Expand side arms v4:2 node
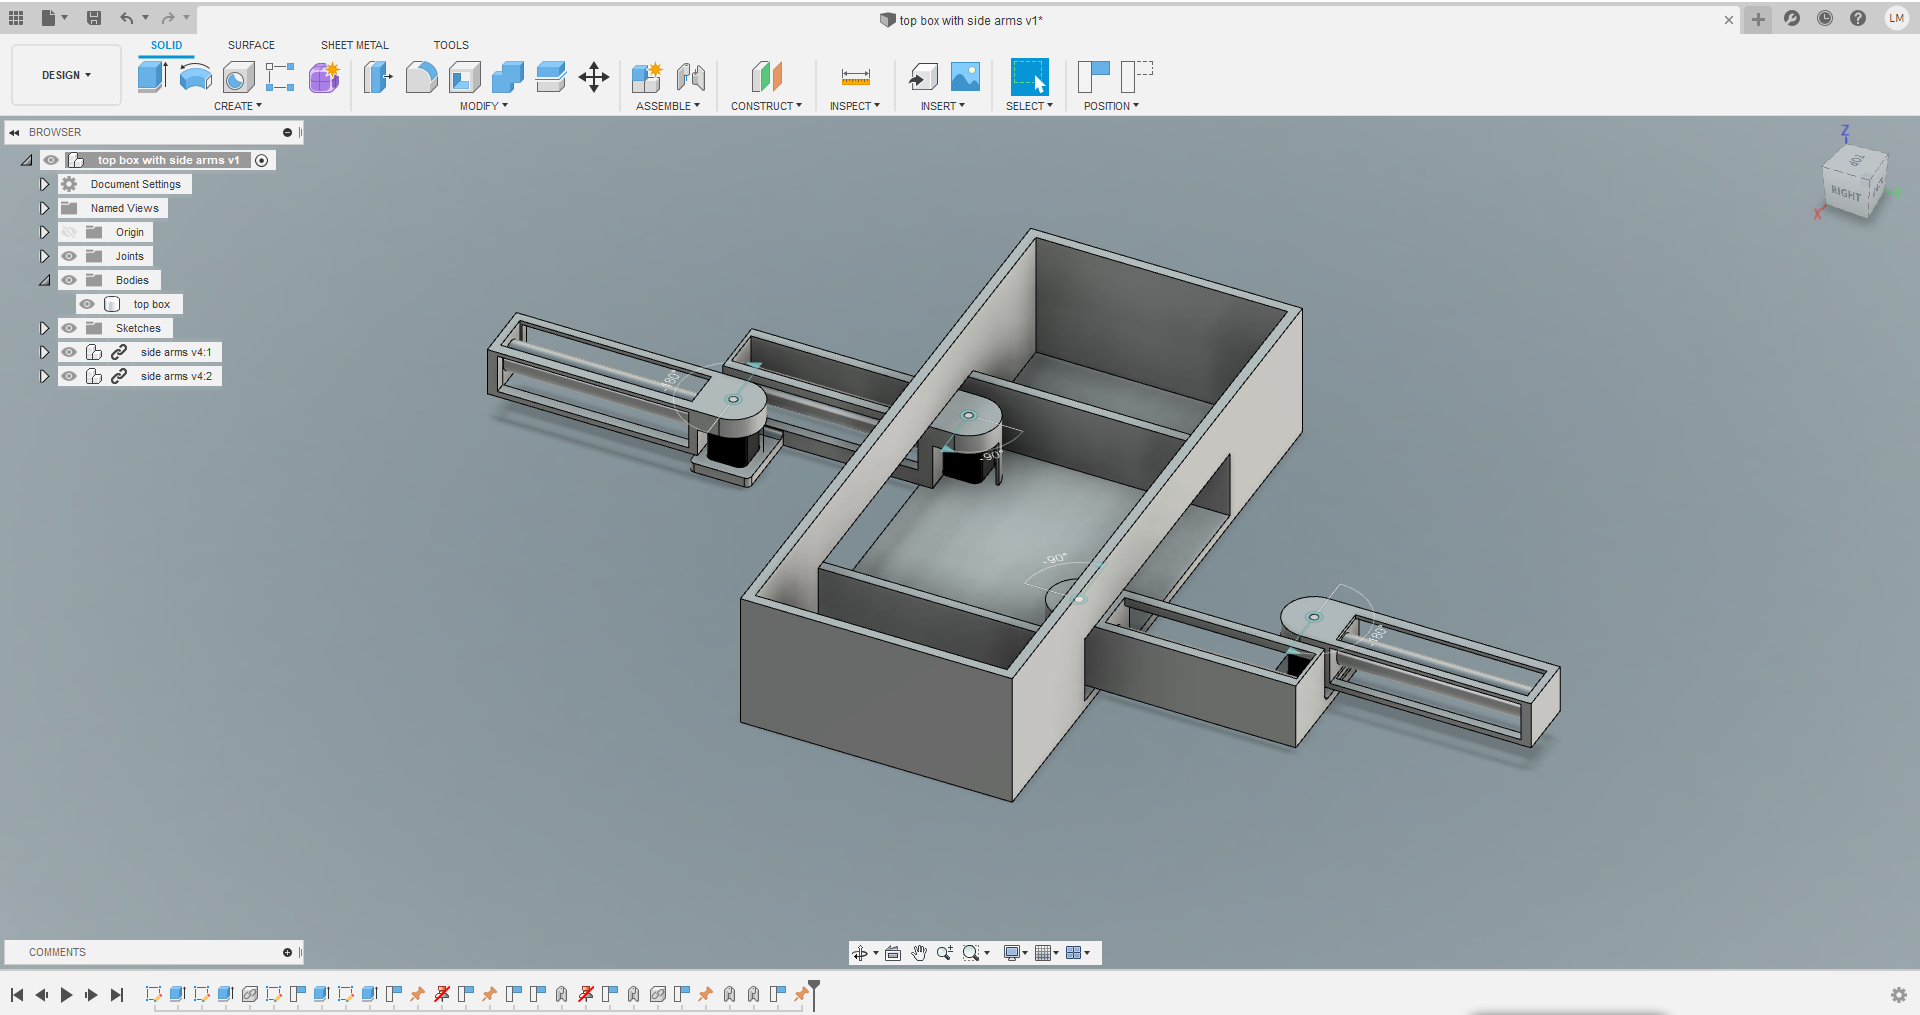 pos(44,376)
